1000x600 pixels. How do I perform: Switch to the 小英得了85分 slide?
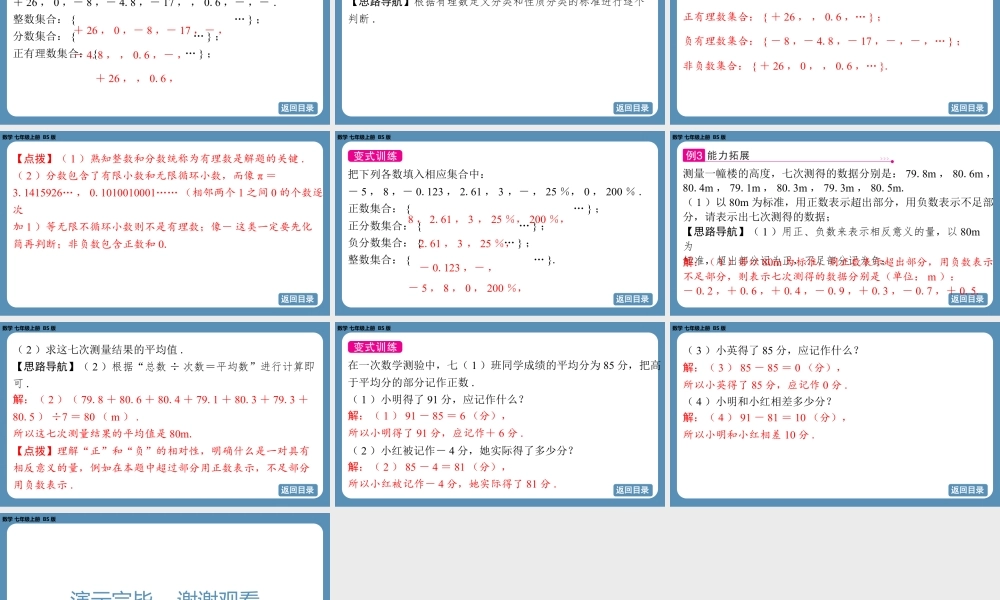pyautogui.click(x=835, y=420)
